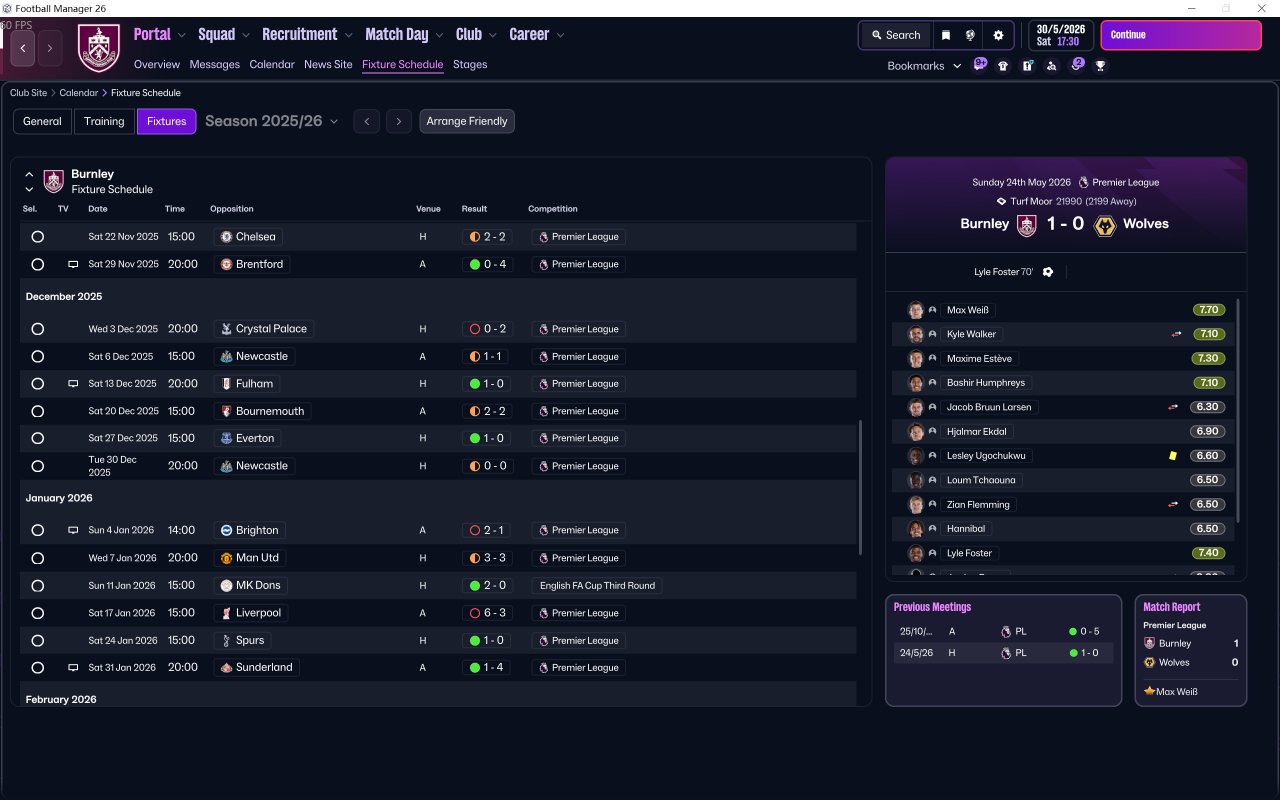This screenshot has width=1280, height=800.
Task: Click the up chevron beside Burnley Fixture Schedule
Action: 29,174
